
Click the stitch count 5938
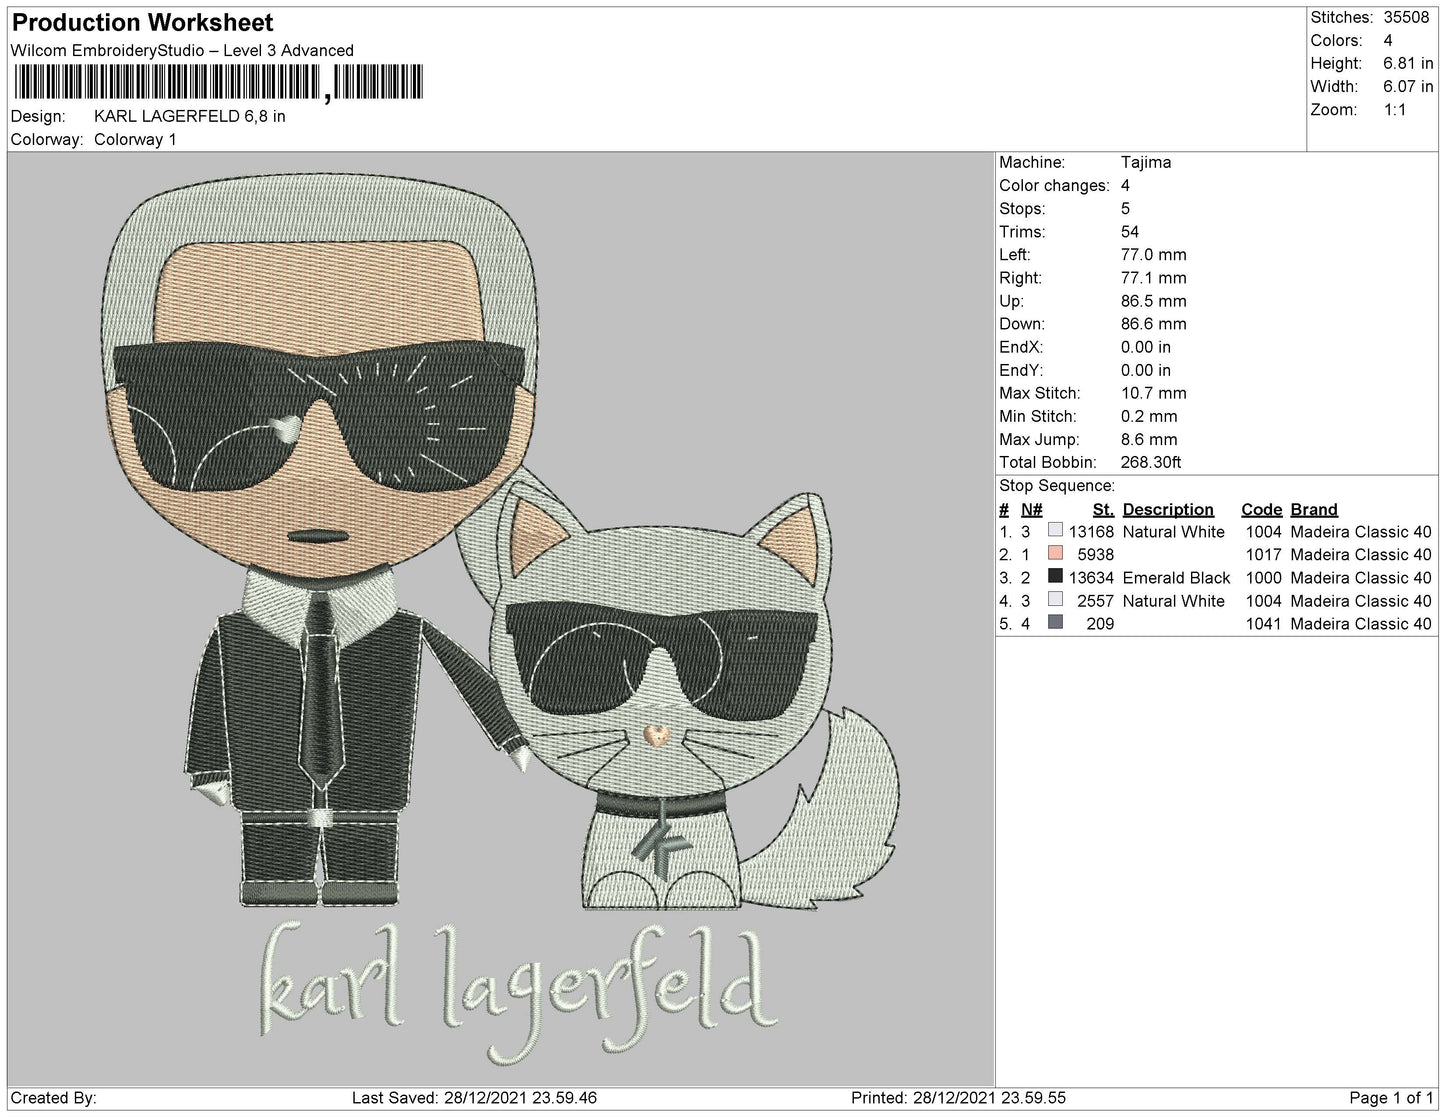(1096, 555)
